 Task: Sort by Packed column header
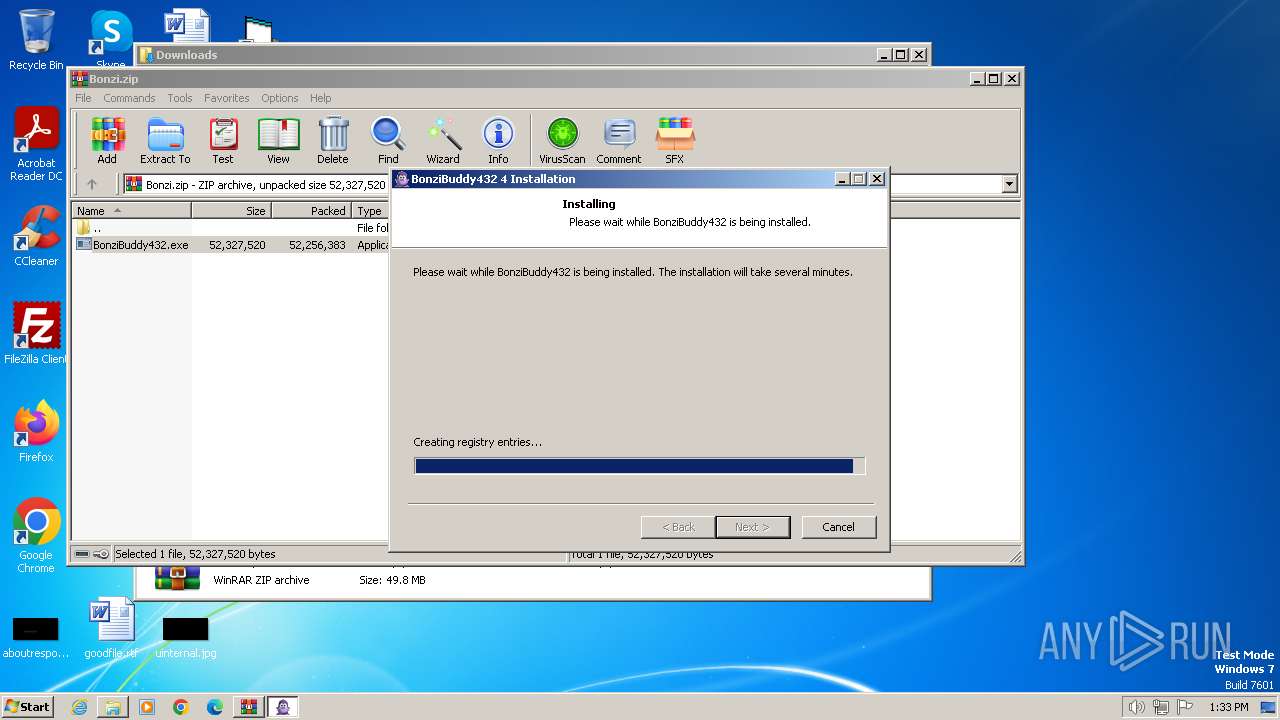[x=312, y=211]
